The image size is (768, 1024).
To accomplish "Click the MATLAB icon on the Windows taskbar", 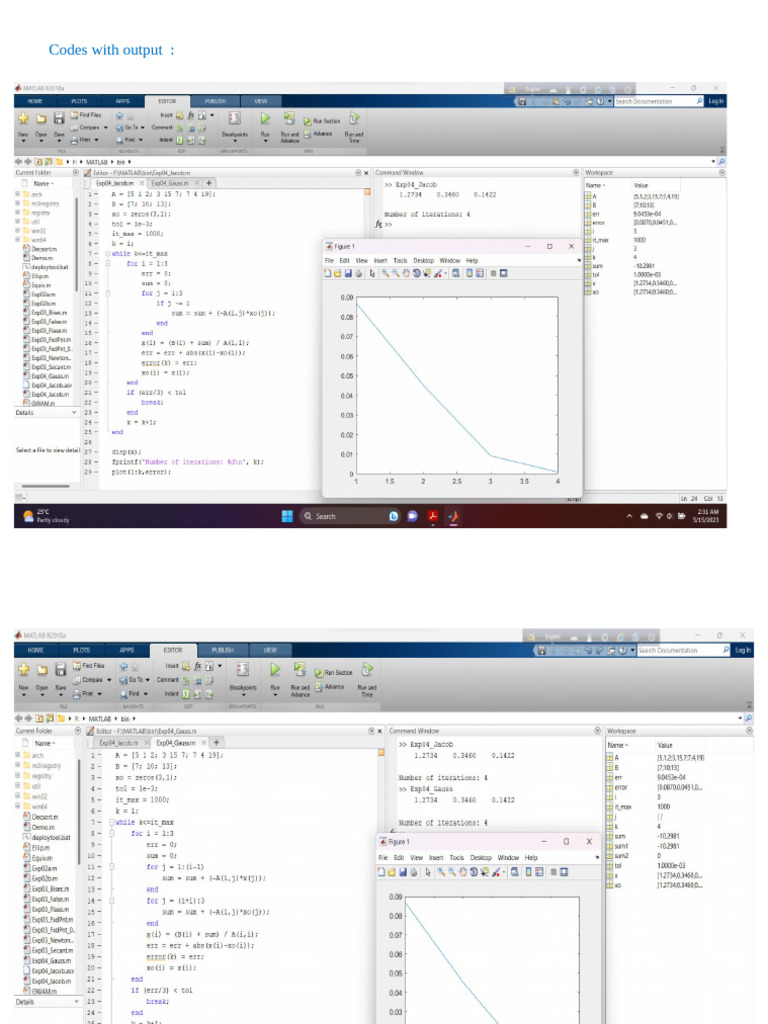I will (x=453, y=516).
